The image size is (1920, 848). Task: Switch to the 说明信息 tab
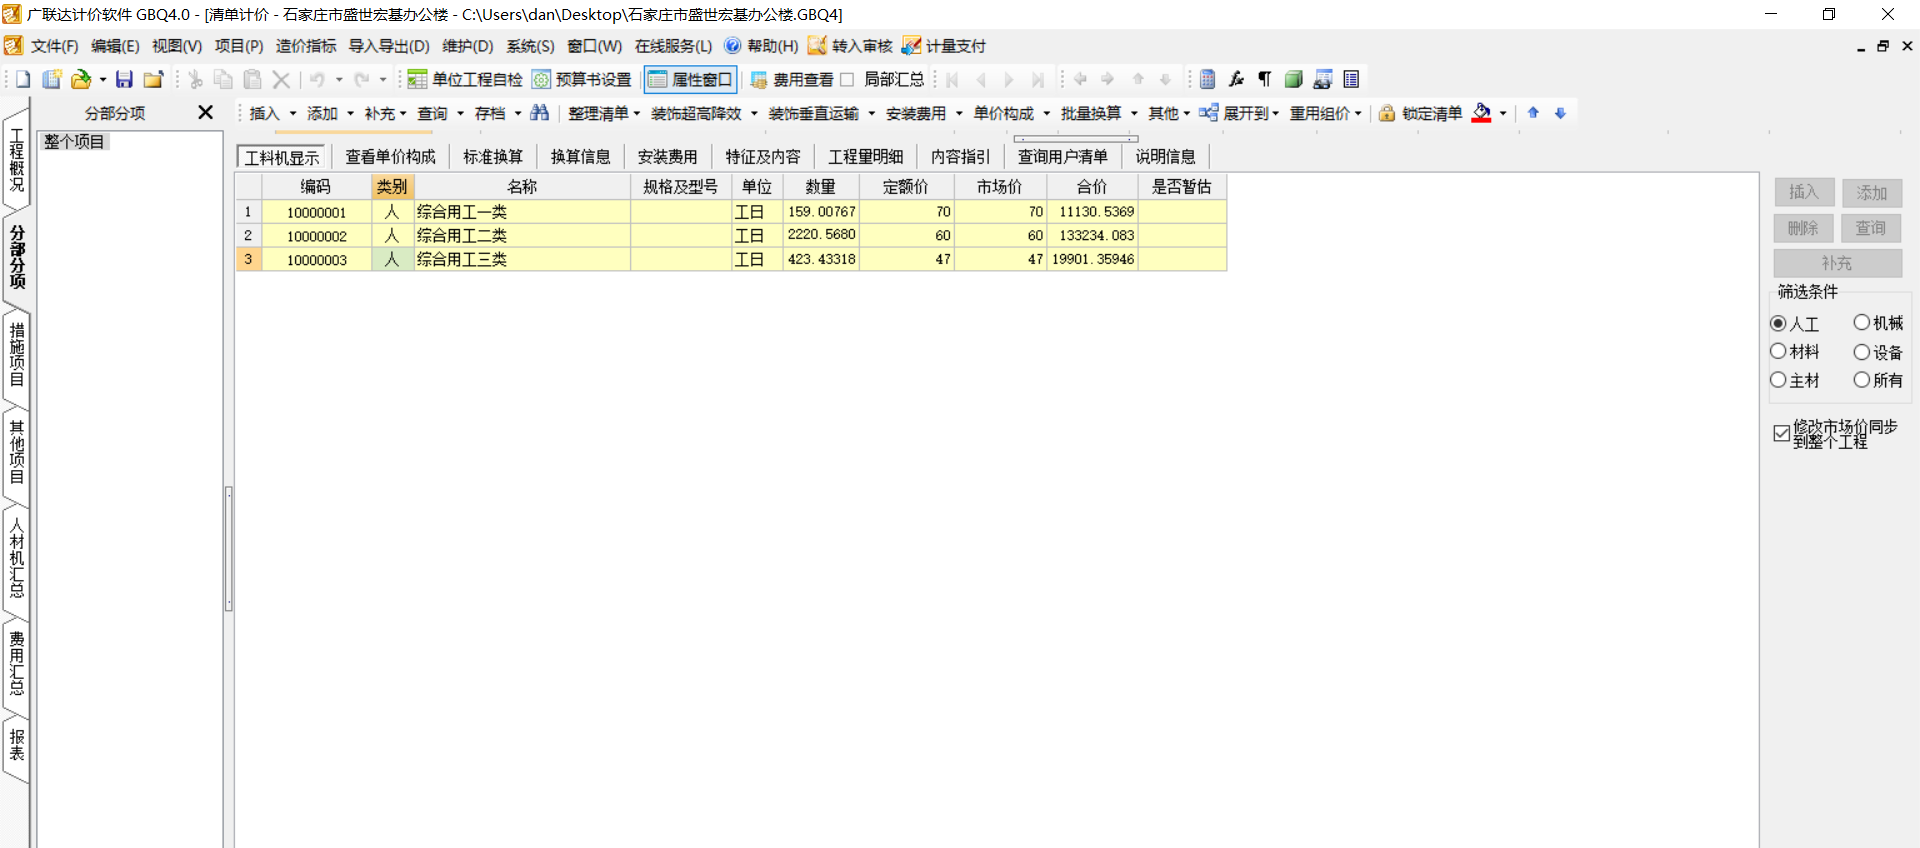tap(1165, 157)
